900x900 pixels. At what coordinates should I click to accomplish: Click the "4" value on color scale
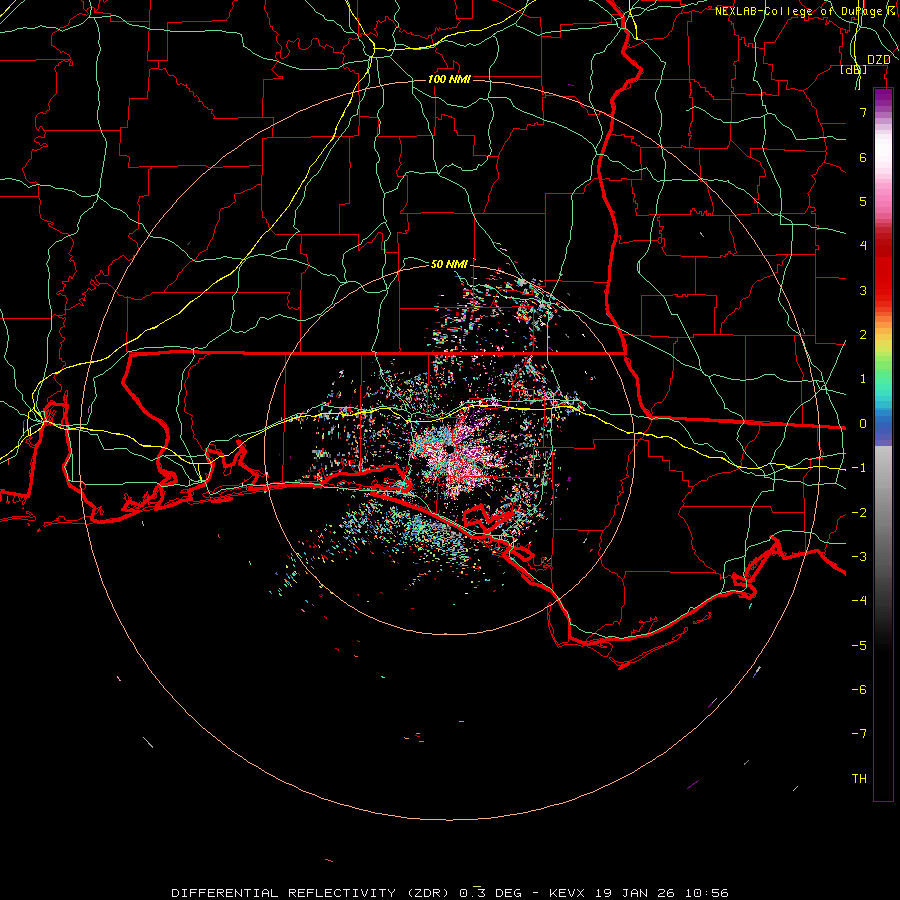click(x=863, y=246)
